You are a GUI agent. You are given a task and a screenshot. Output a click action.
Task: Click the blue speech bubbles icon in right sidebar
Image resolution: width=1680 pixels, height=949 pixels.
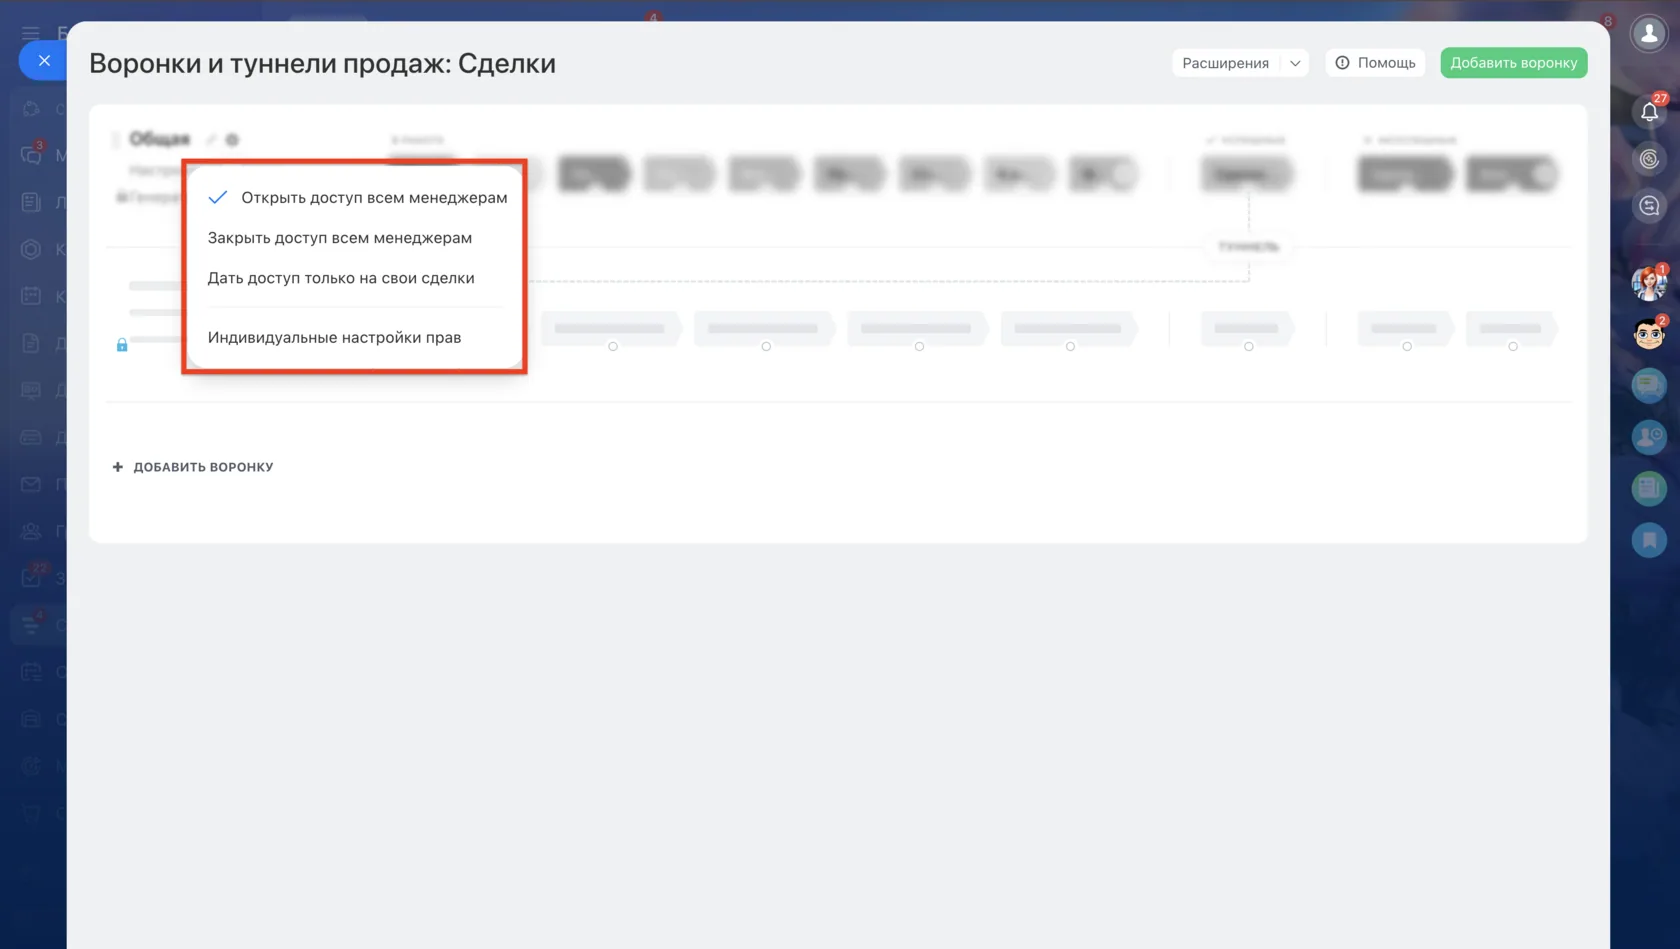[1649, 385]
